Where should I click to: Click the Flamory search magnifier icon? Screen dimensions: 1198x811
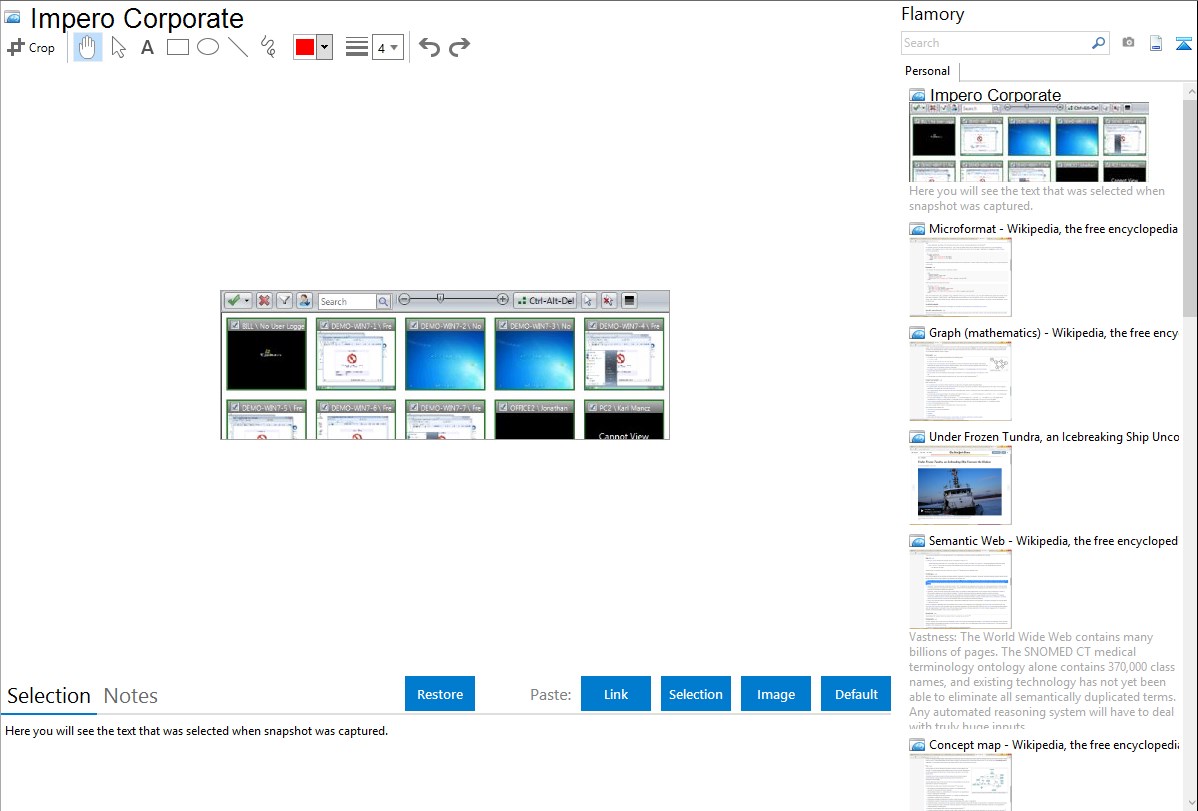1098,43
